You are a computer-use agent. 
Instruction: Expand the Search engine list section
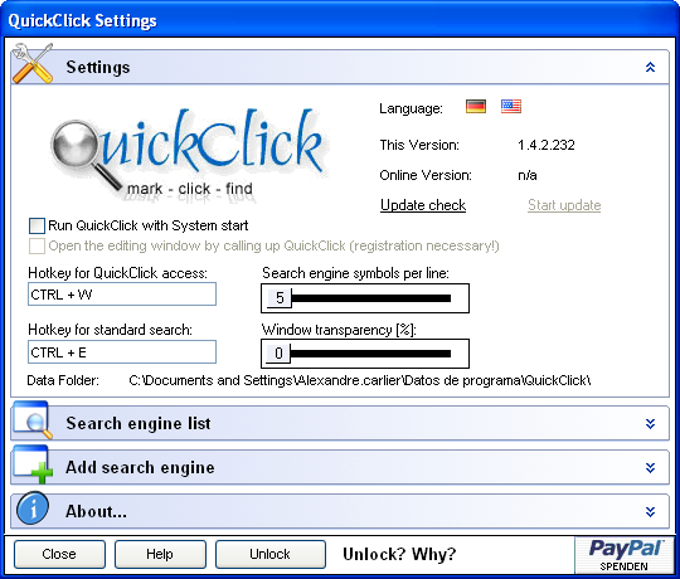[650, 424]
